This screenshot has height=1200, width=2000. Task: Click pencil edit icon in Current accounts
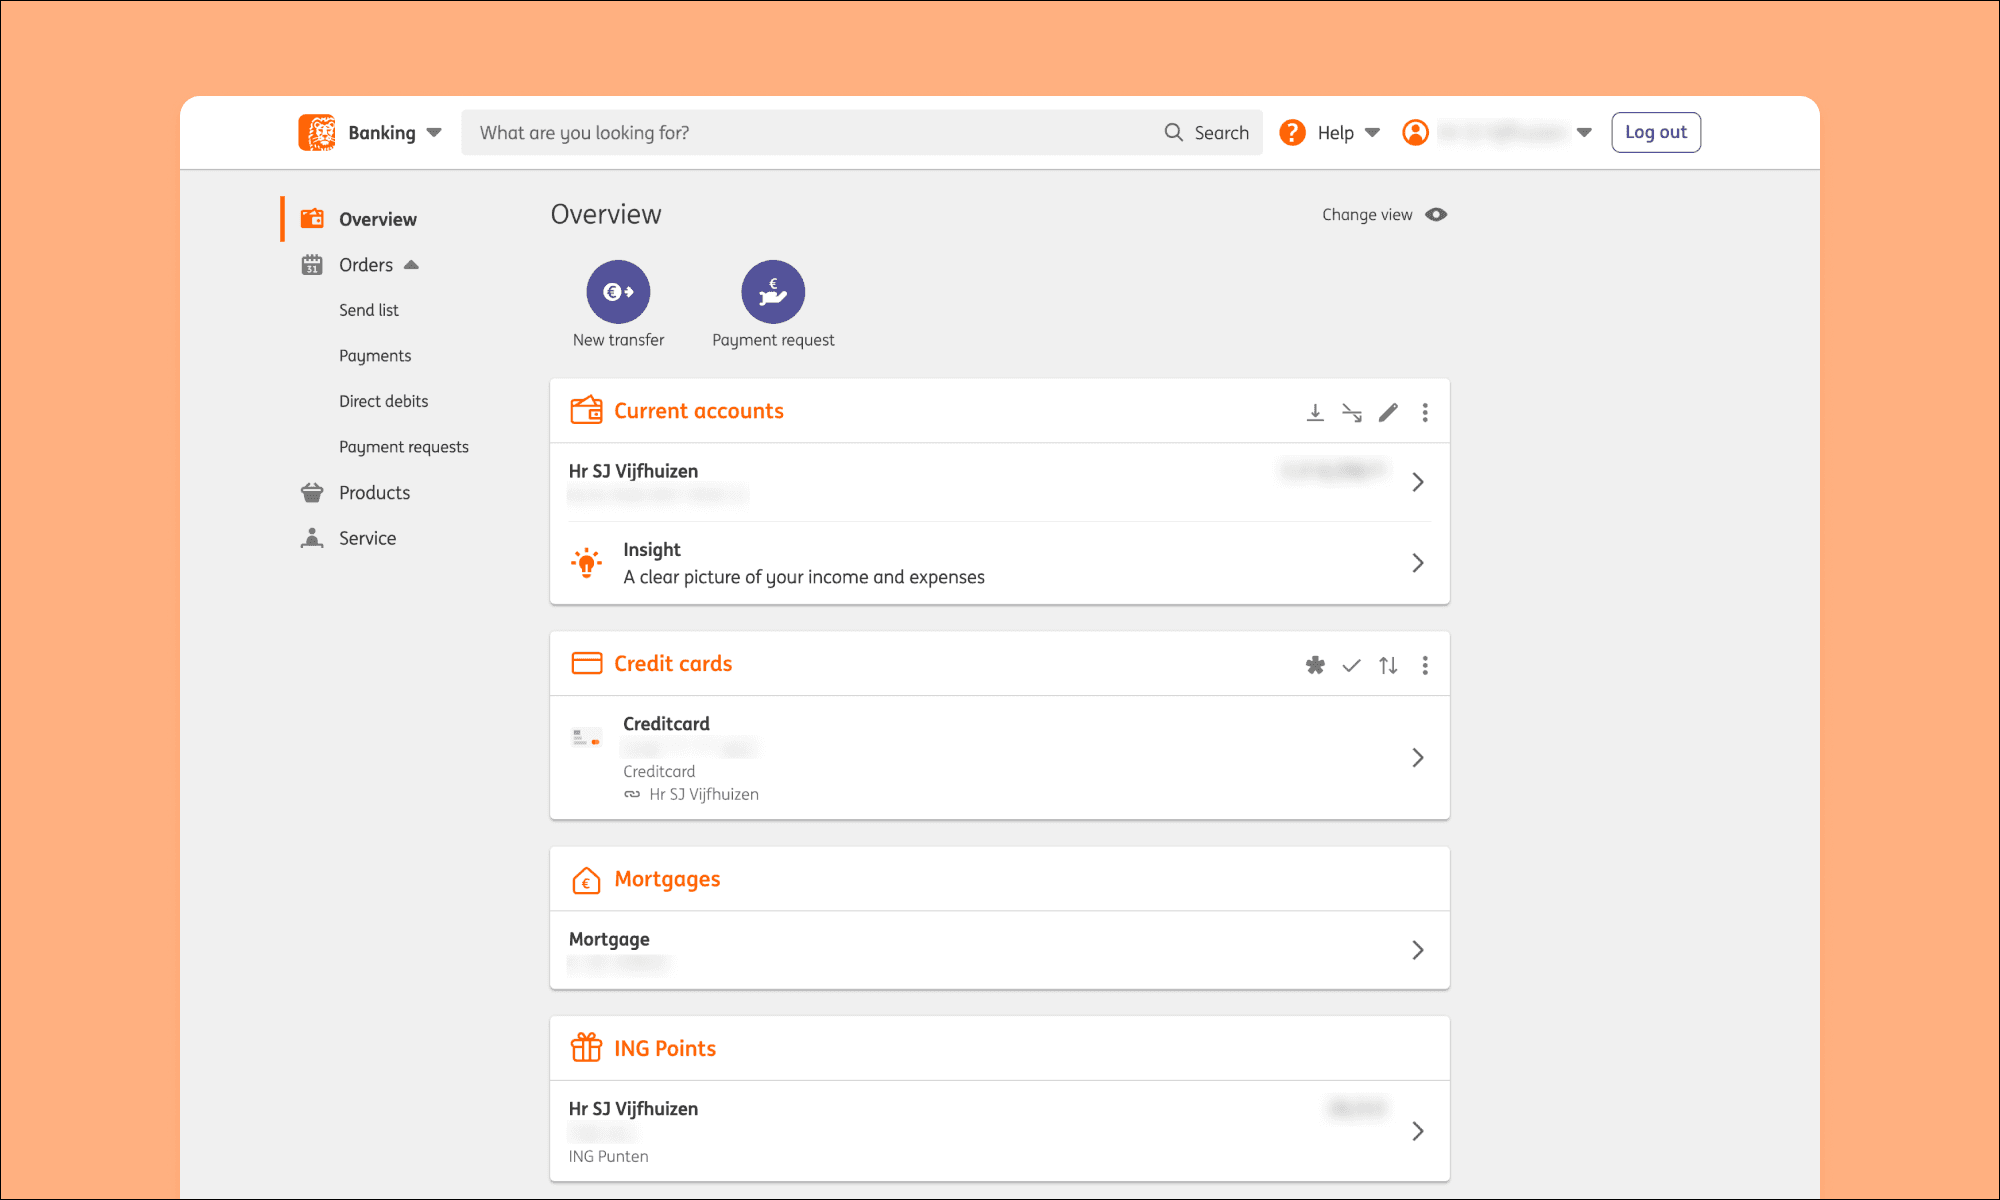click(x=1388, y=412)
